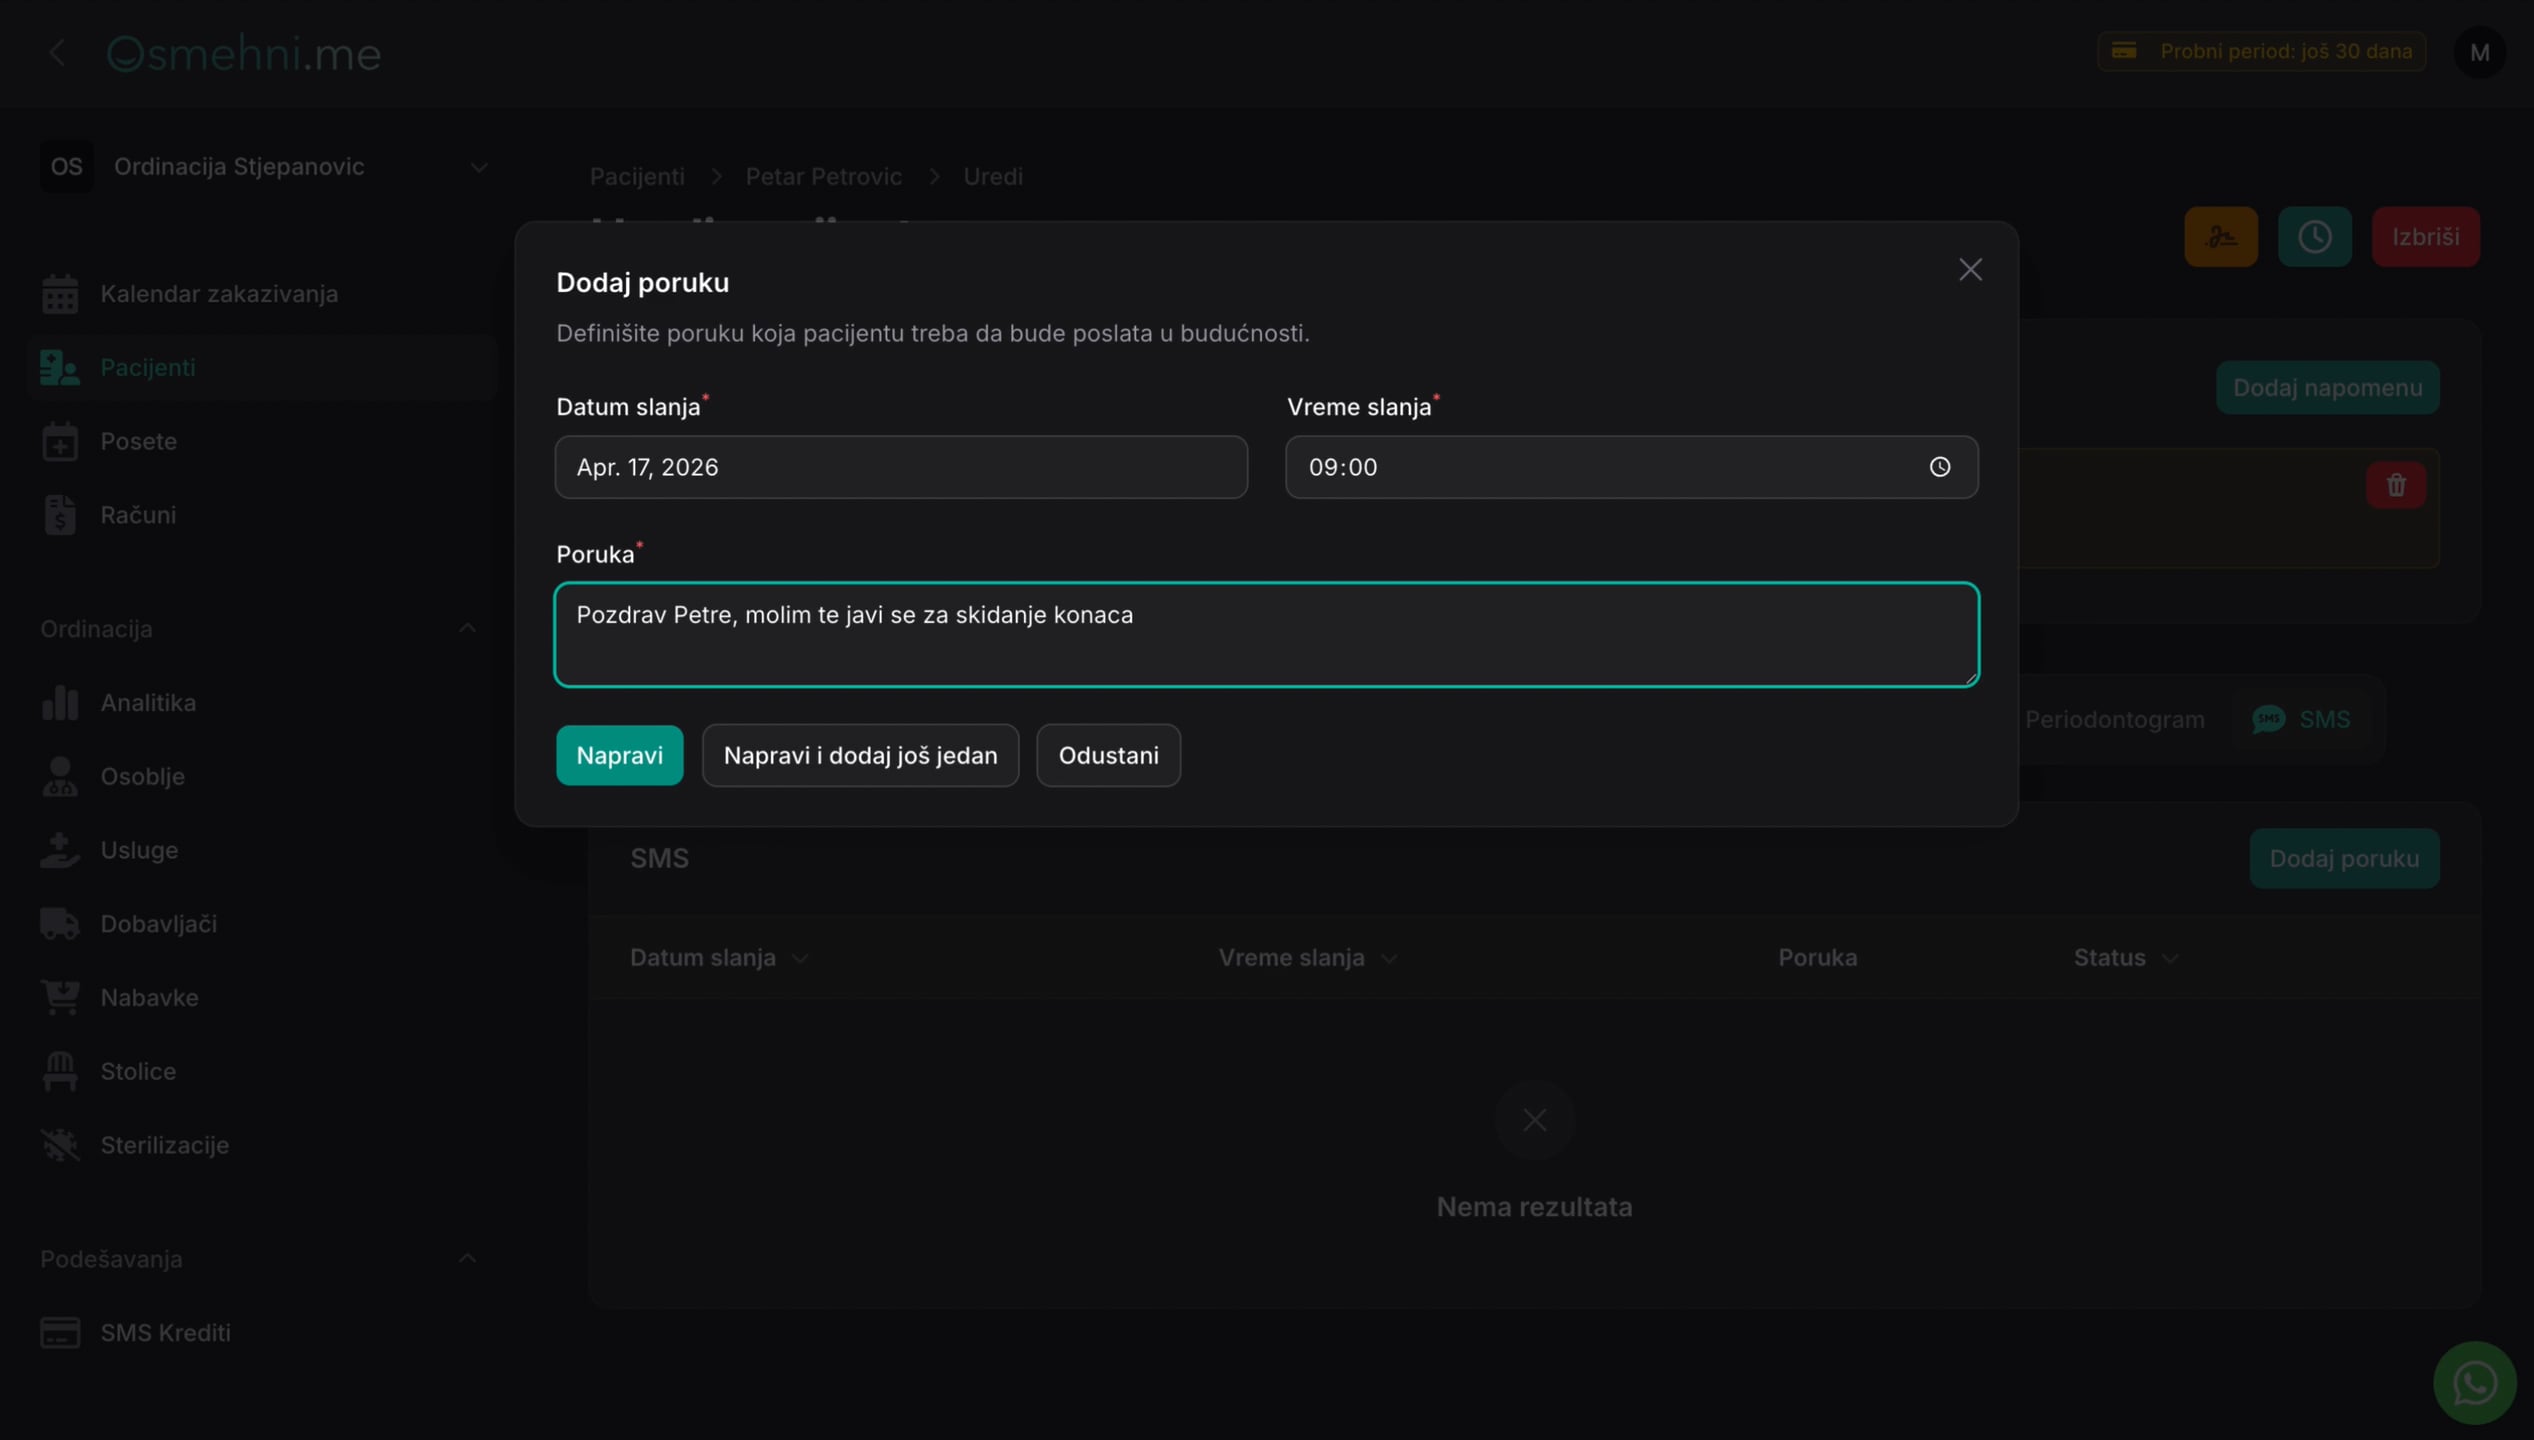Image resolution: width=2534 pixels, height=1440 pixels.
Task: Collapse the Ordinacija sidebar section
Action: coord(467,629)
